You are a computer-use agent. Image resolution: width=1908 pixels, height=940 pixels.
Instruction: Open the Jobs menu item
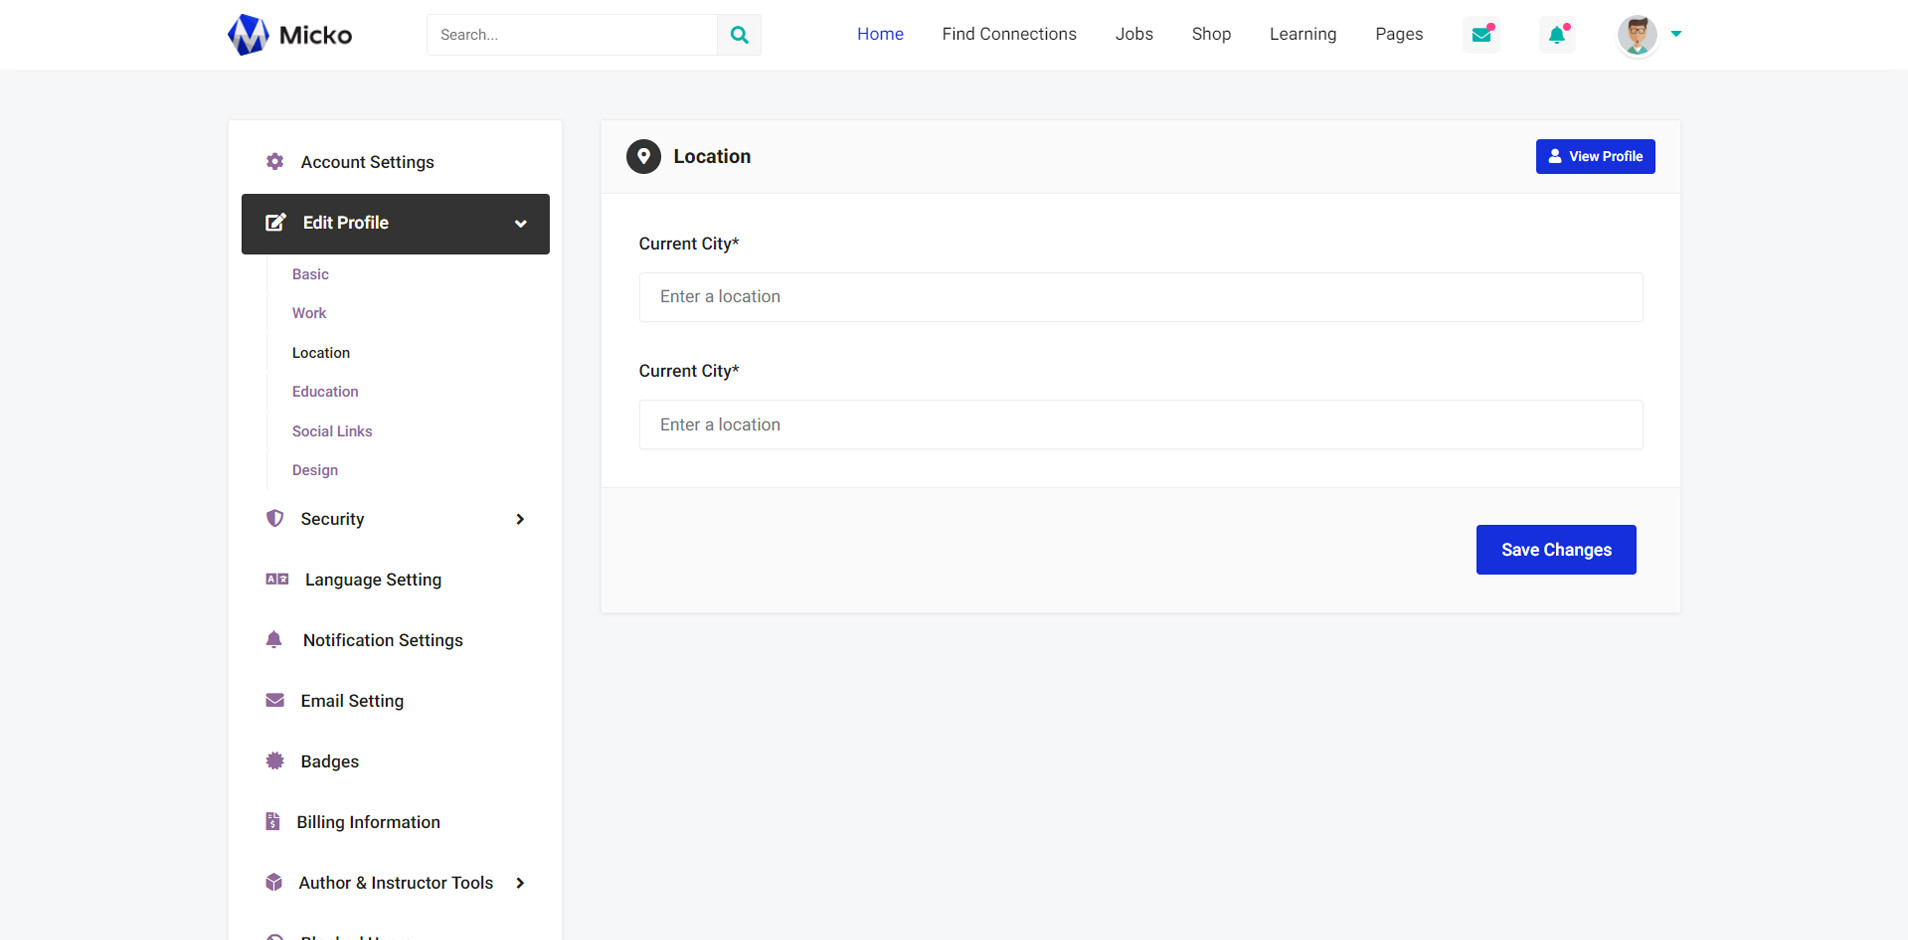coord(1134,34)
